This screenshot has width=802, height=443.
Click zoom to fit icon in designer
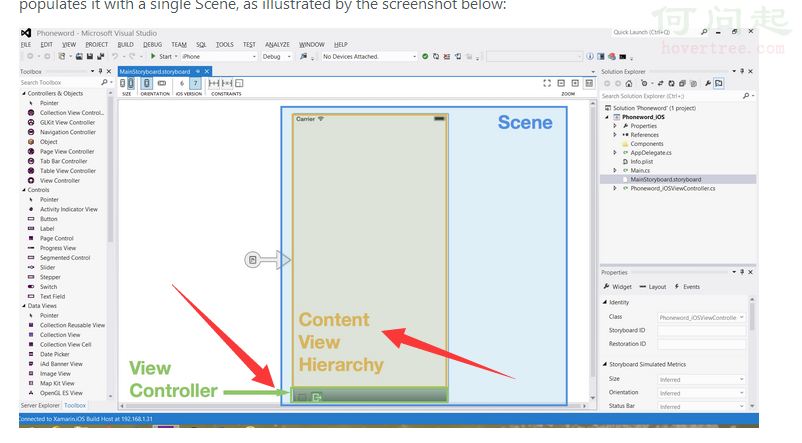[x=548, y=83]
